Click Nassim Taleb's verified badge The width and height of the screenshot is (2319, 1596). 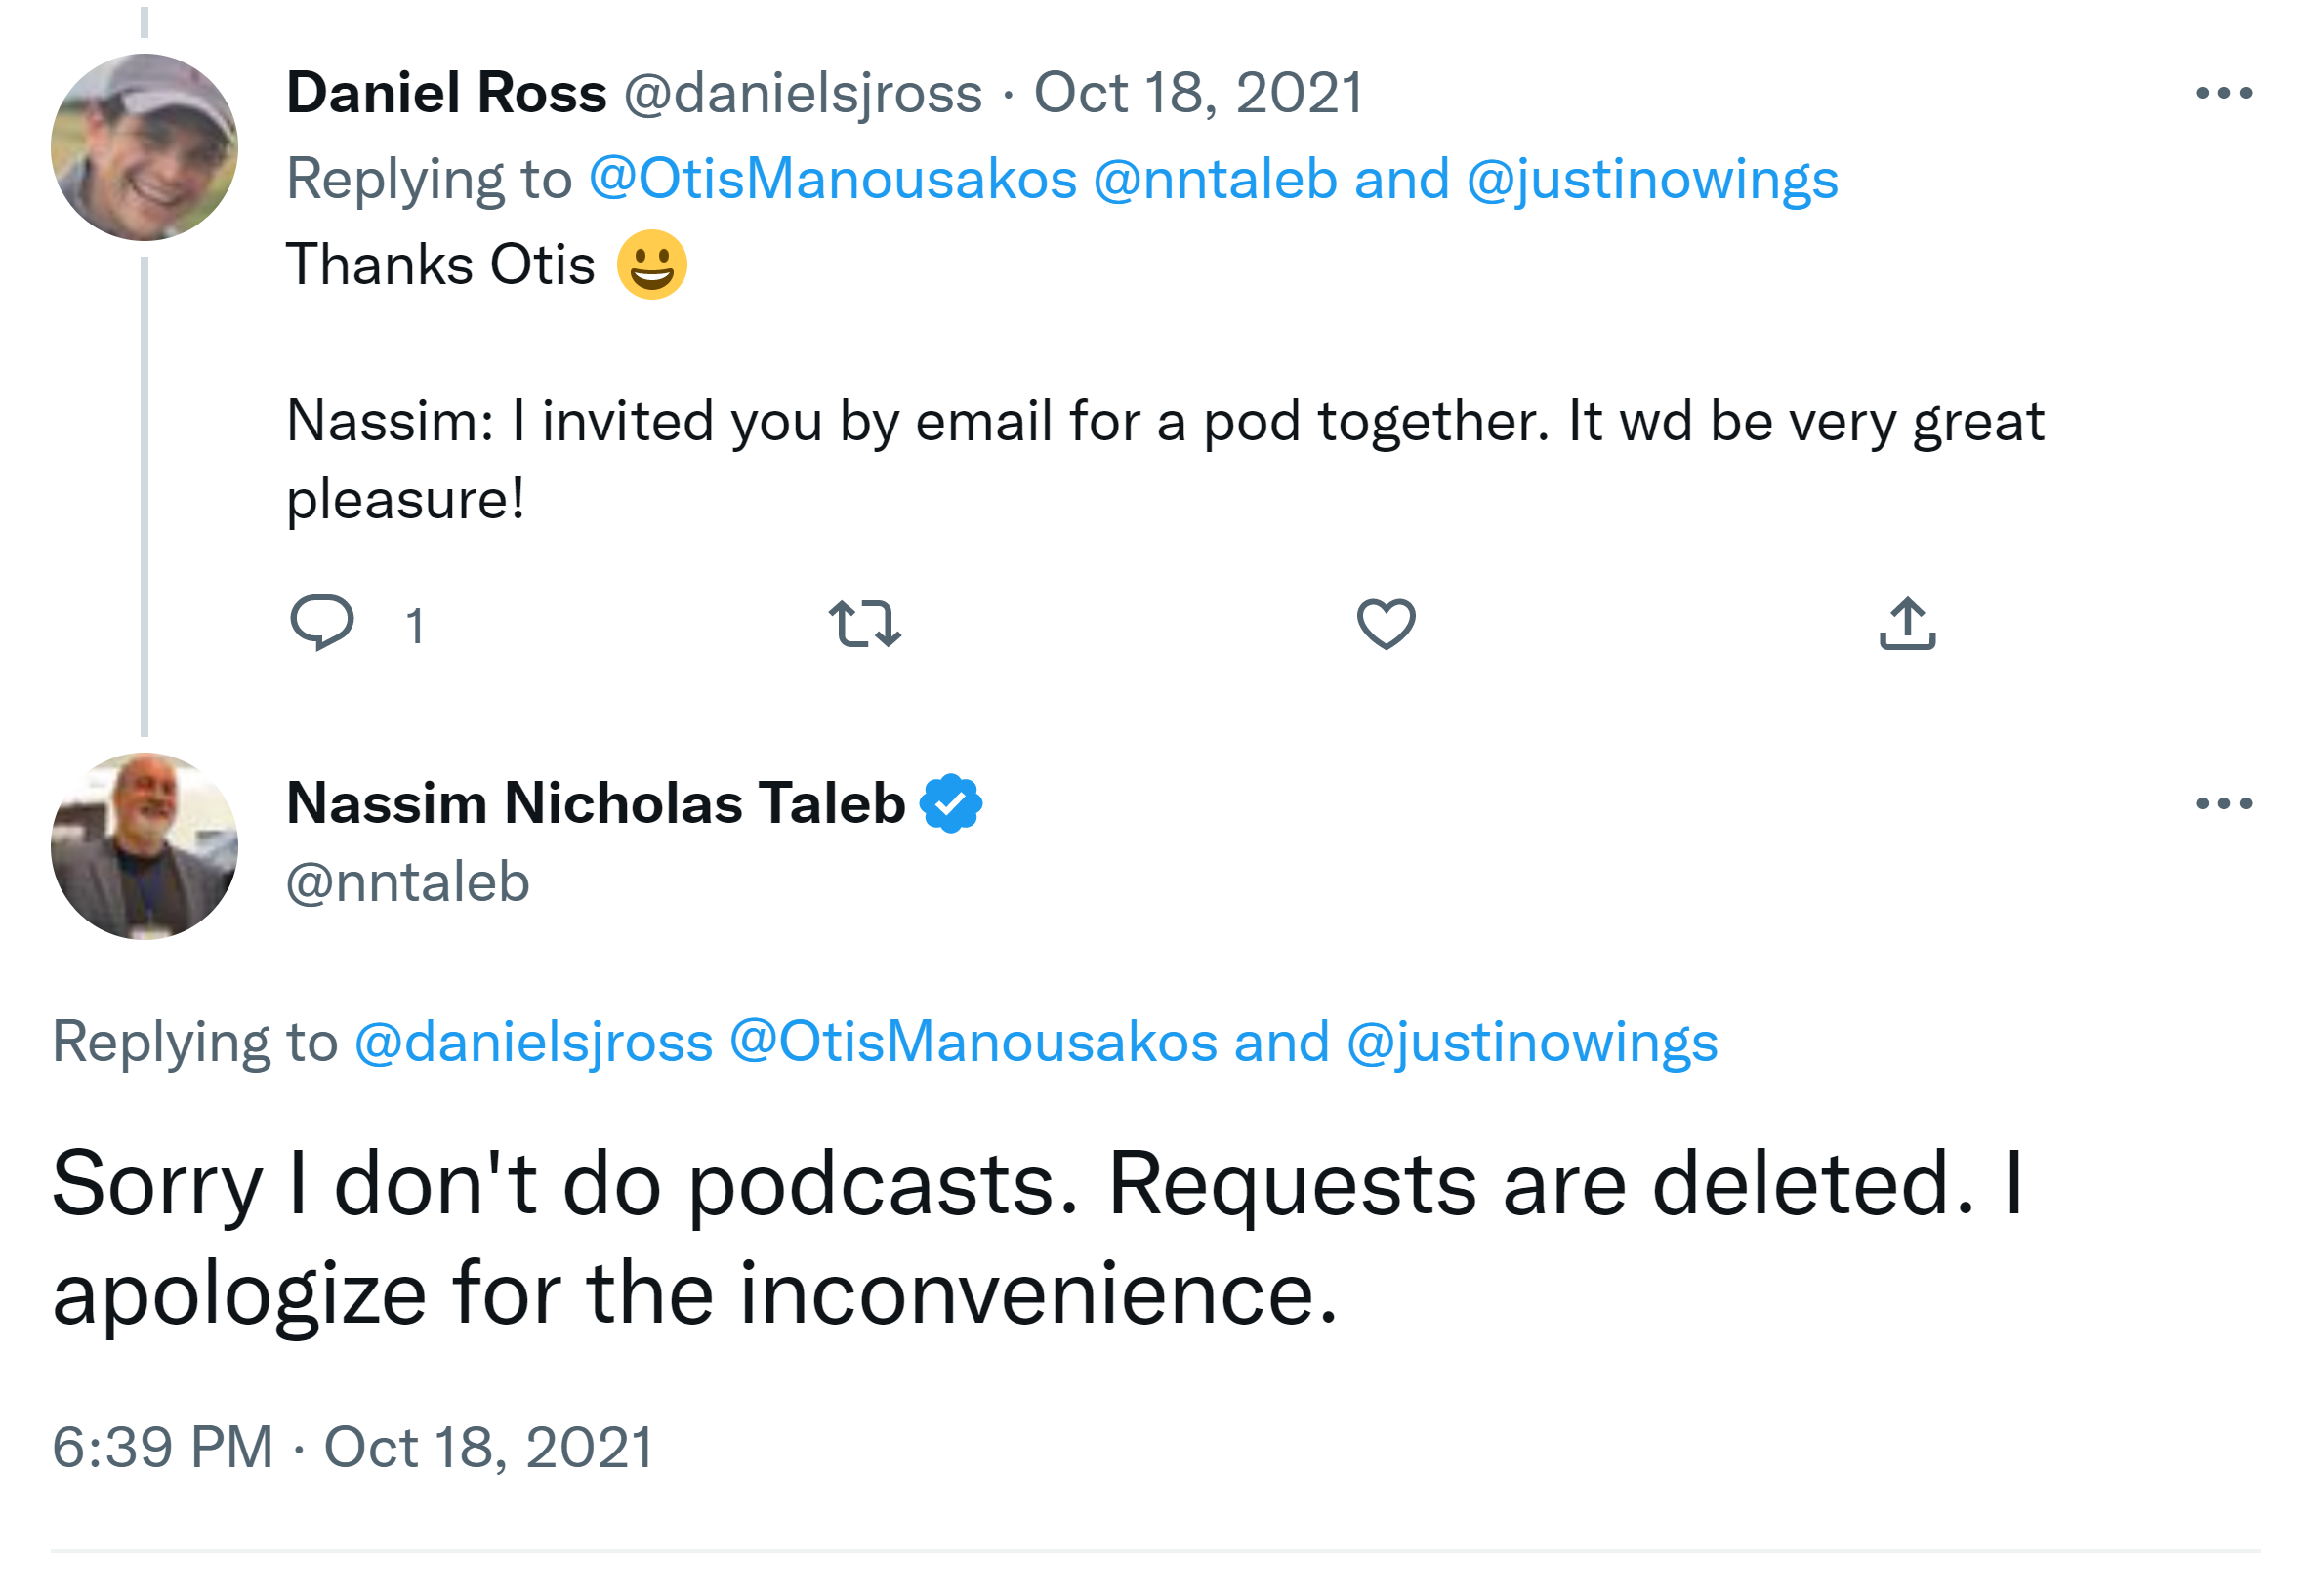(x=951, y=804)
